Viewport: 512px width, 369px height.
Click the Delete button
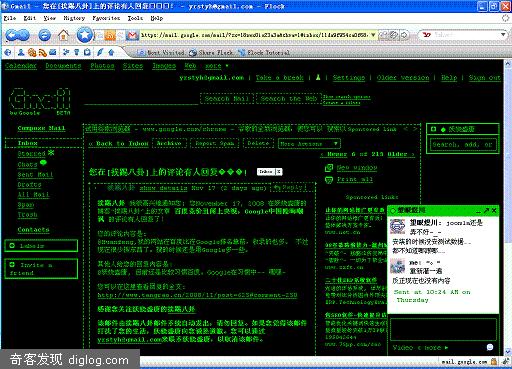(258, 143)
